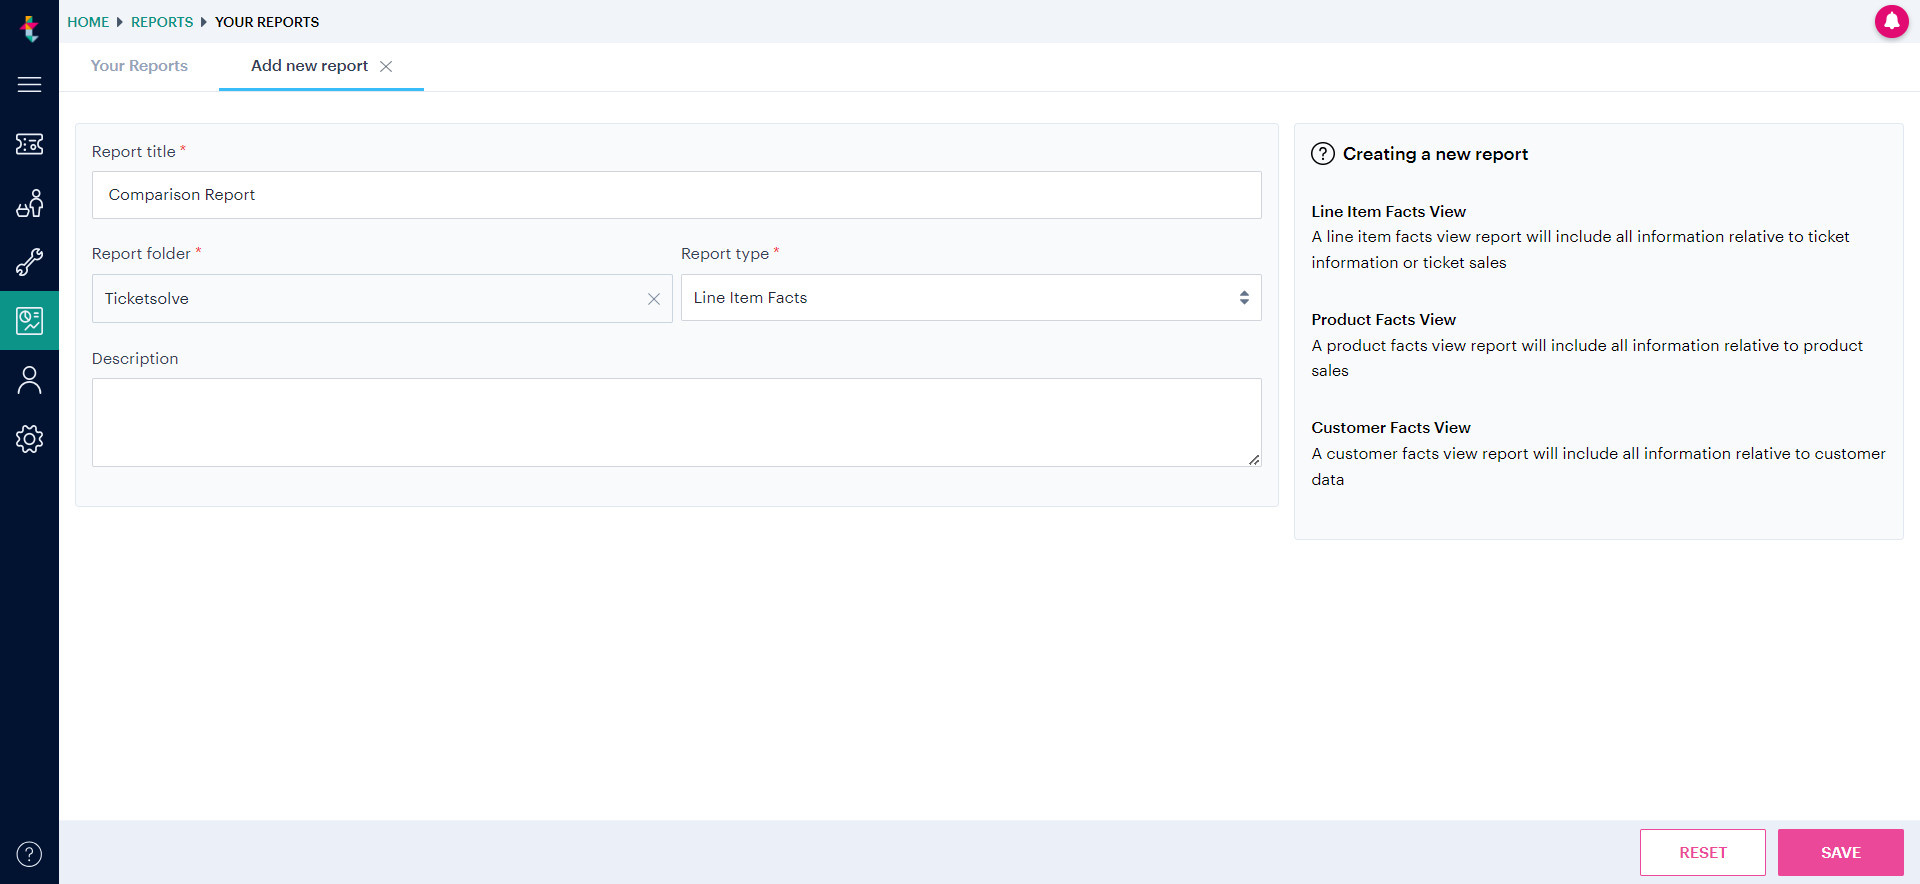Image resolution: width=1920 pixels, height=884 pixels.
Task: Open the customers person icon
Action: (x=29, y=380)
